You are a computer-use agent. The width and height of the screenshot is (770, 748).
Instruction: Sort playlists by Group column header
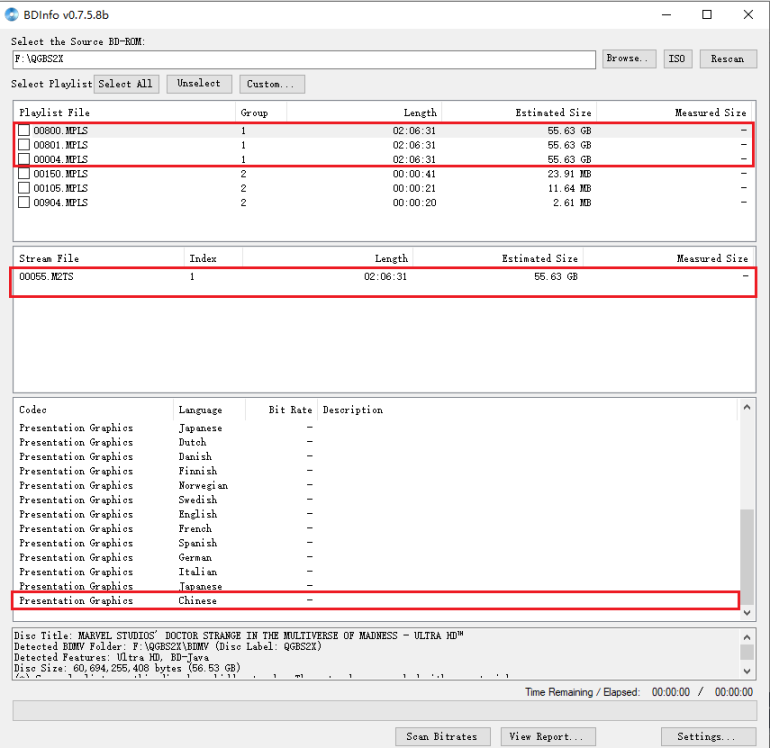[x=261, y=112]
